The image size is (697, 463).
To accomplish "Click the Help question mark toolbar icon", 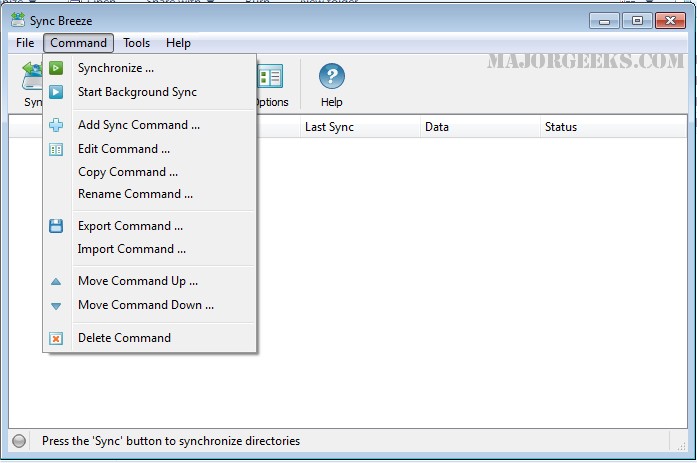I will 332,76.
